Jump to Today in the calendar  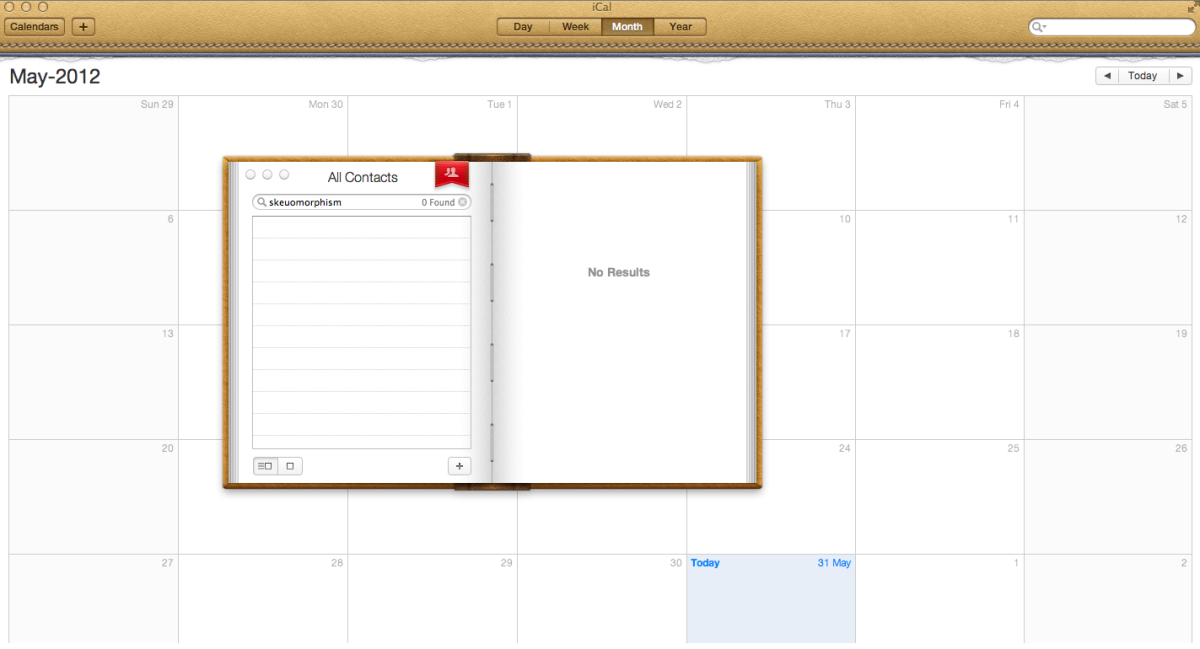1142,76
